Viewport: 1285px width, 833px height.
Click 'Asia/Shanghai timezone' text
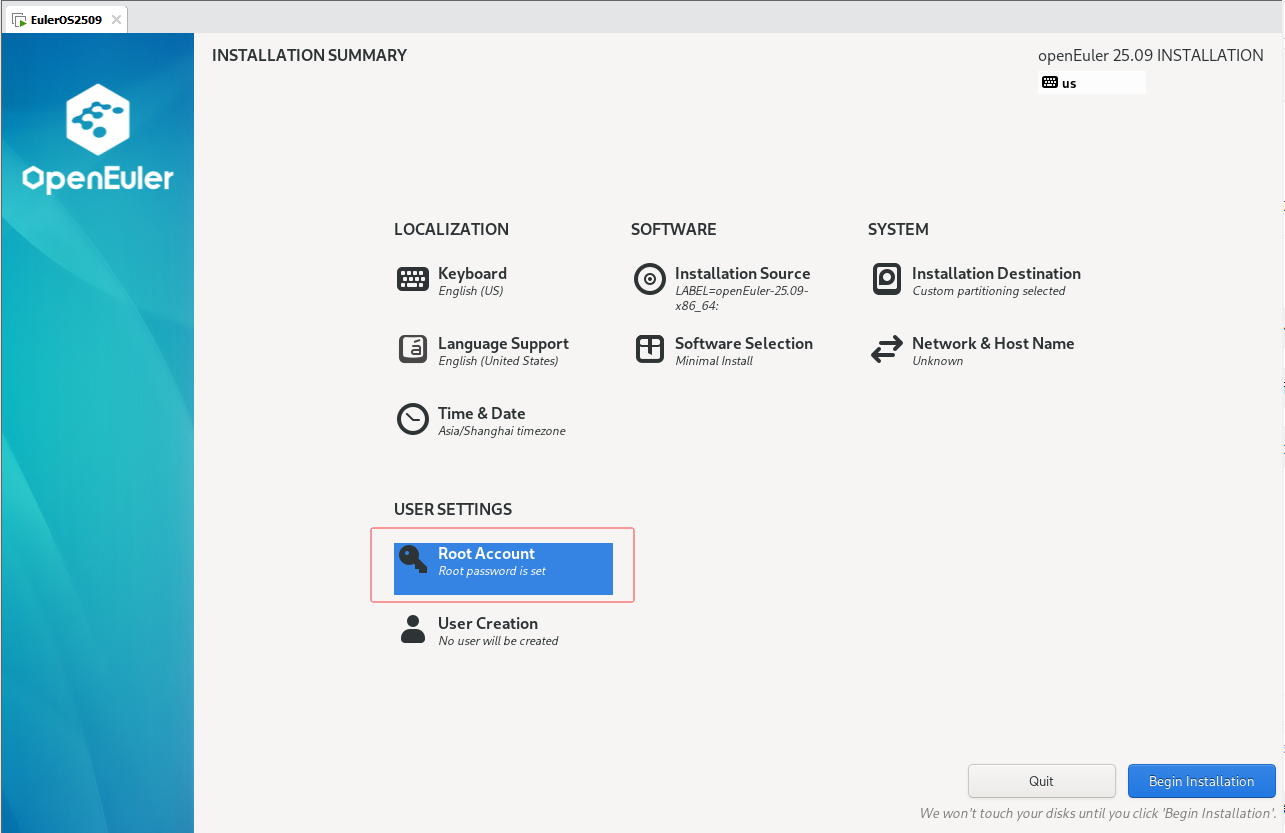click(502, 431)
